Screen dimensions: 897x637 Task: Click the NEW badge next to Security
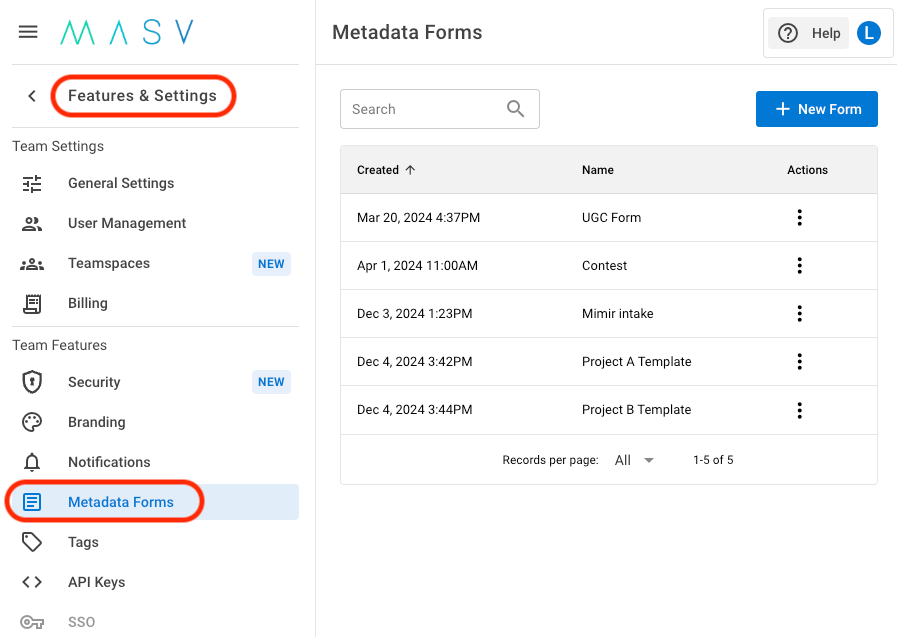(271, 382)
